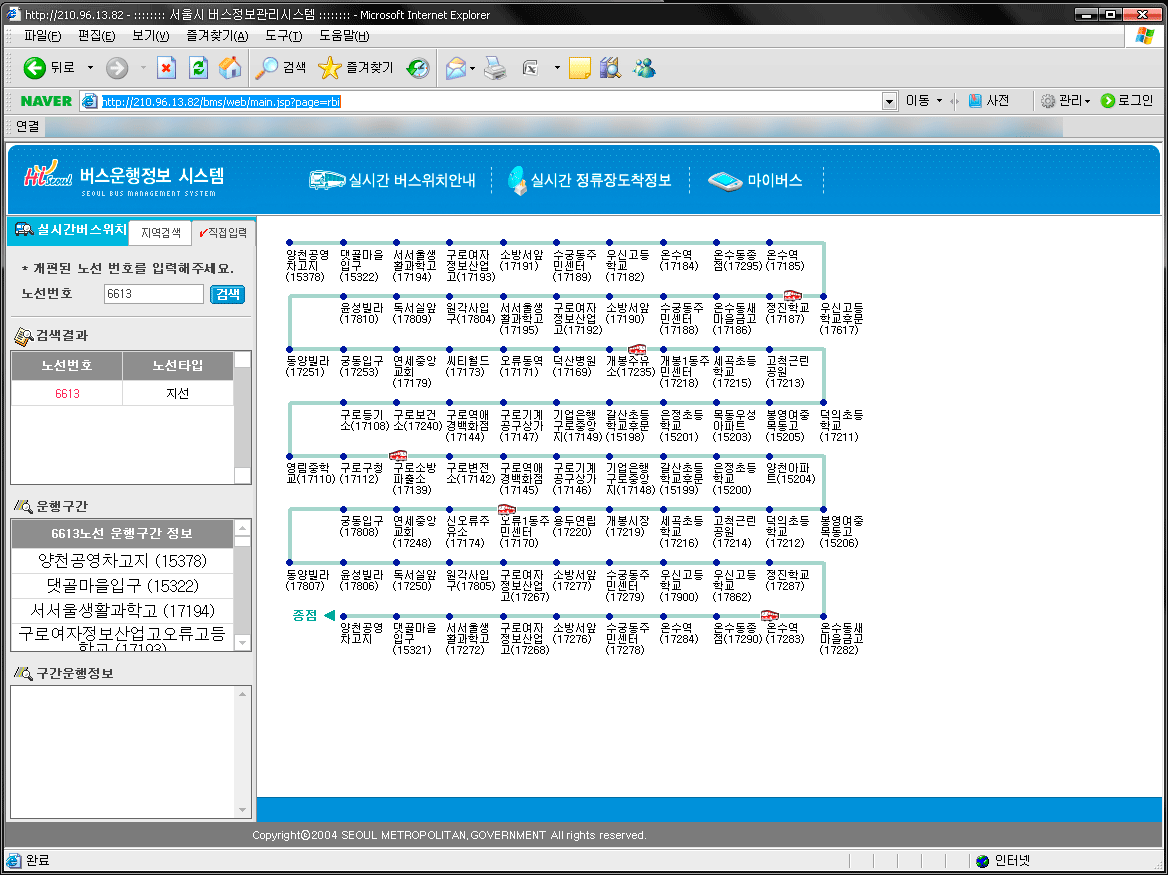The image size is (1168, 875).
Task: Open the back button history dropdown arrow
Action: (90, 69)
